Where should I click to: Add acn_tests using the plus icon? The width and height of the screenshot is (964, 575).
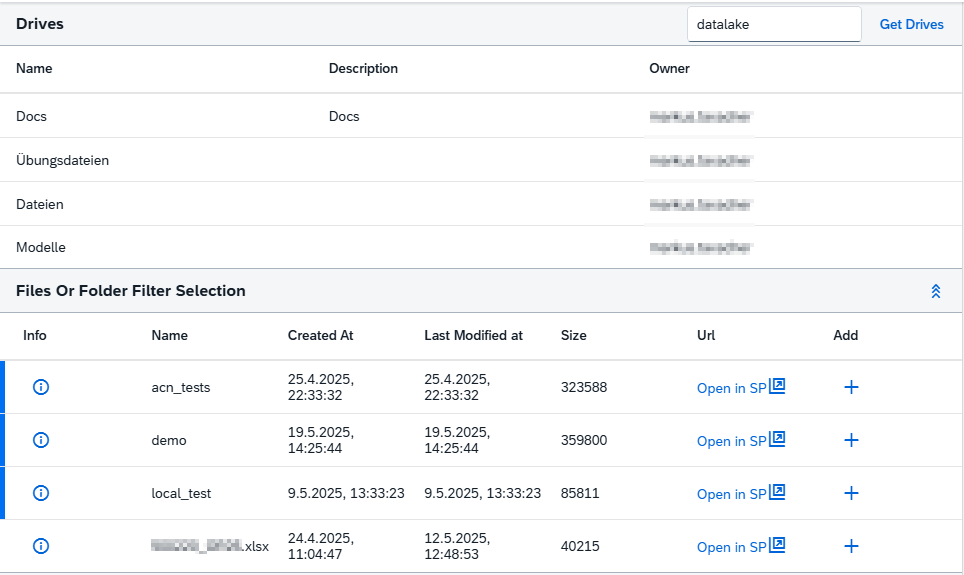pyautogui.click(x=851, y=387)
